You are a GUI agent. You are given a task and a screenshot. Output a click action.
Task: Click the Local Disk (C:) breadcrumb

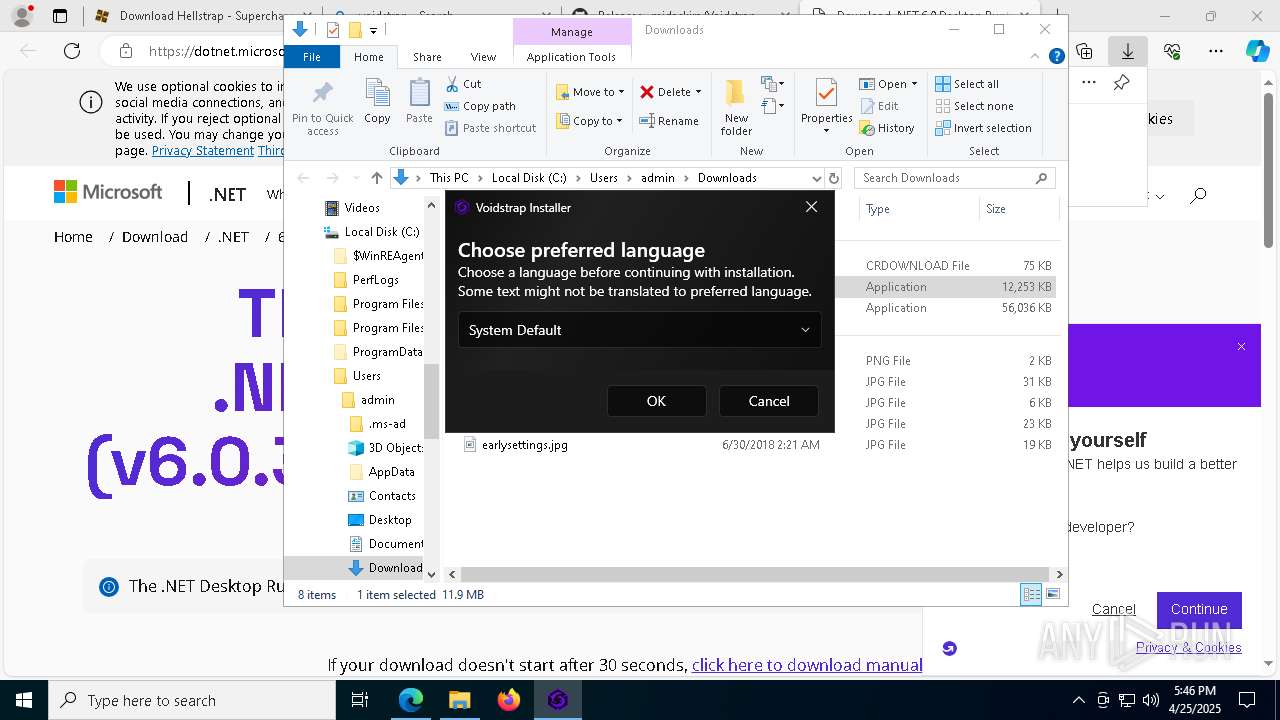(x=529, y=178)
